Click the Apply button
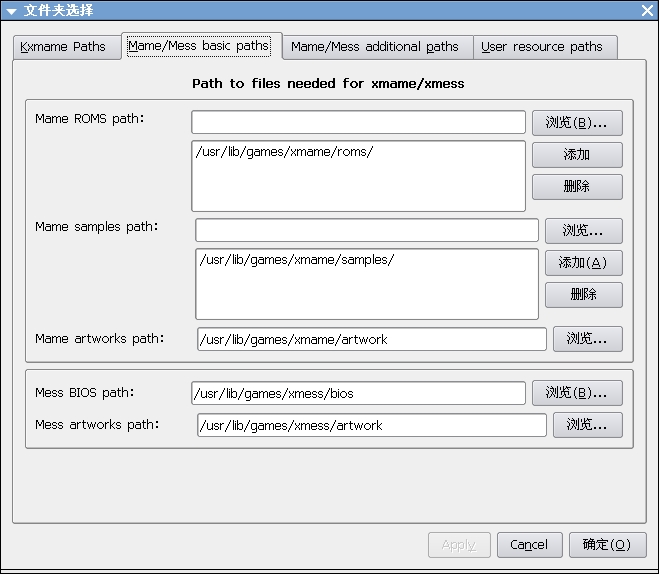This screenshot has width=659, height=574. (x=459, y=545)
